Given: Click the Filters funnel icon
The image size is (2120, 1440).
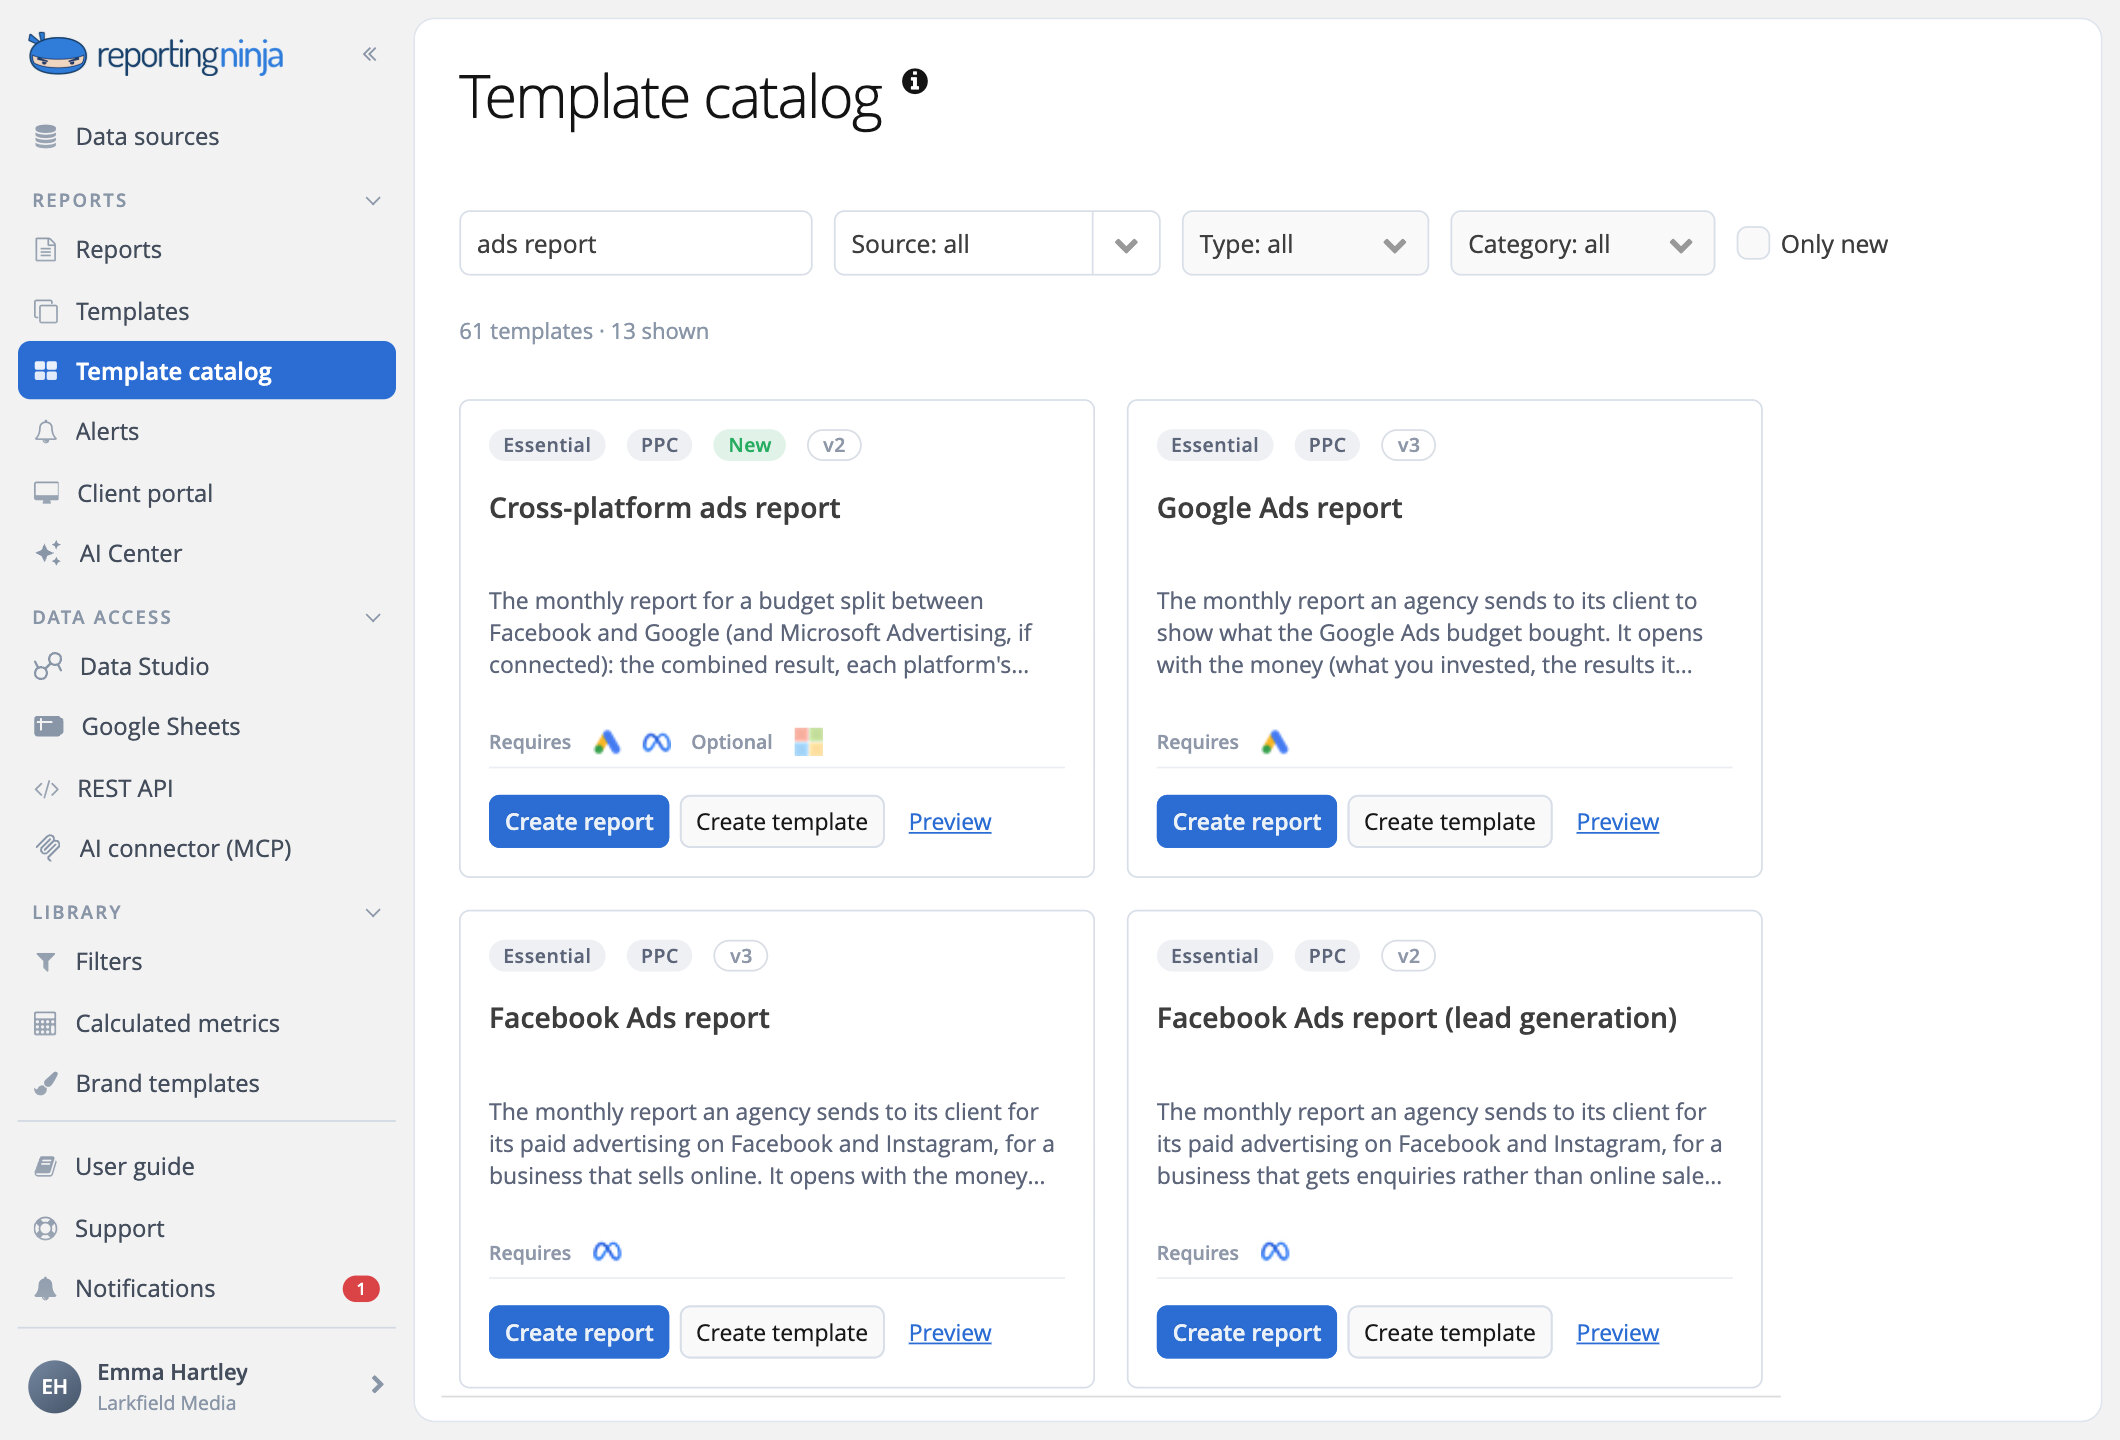Looking at the screenshot, I should [46, 962].
